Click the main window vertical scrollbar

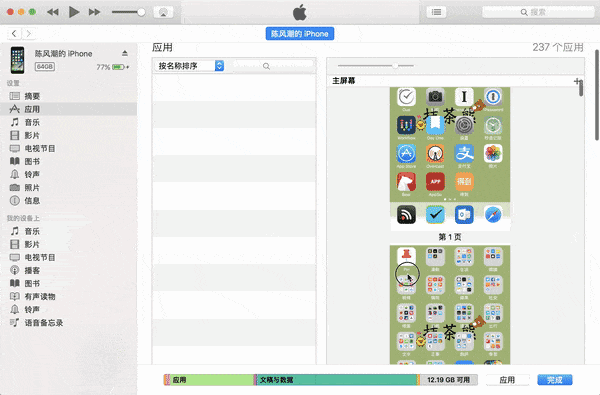(x=597, y=96)
